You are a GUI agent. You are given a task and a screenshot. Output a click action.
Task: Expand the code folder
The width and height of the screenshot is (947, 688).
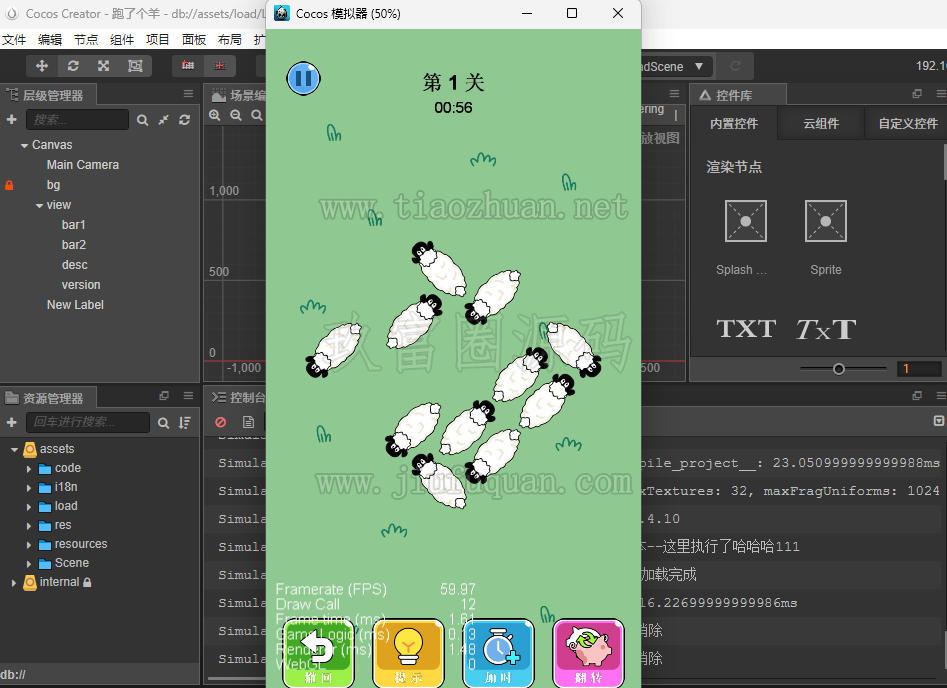pos(29,469)
